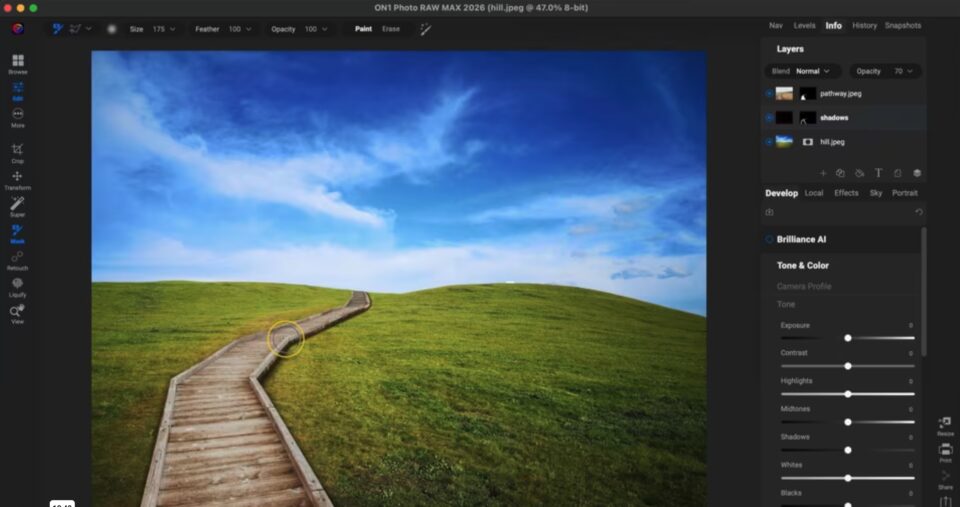Select the Liquify tool
This screenshot has width=960, height=507.
(x=18, y=287)
